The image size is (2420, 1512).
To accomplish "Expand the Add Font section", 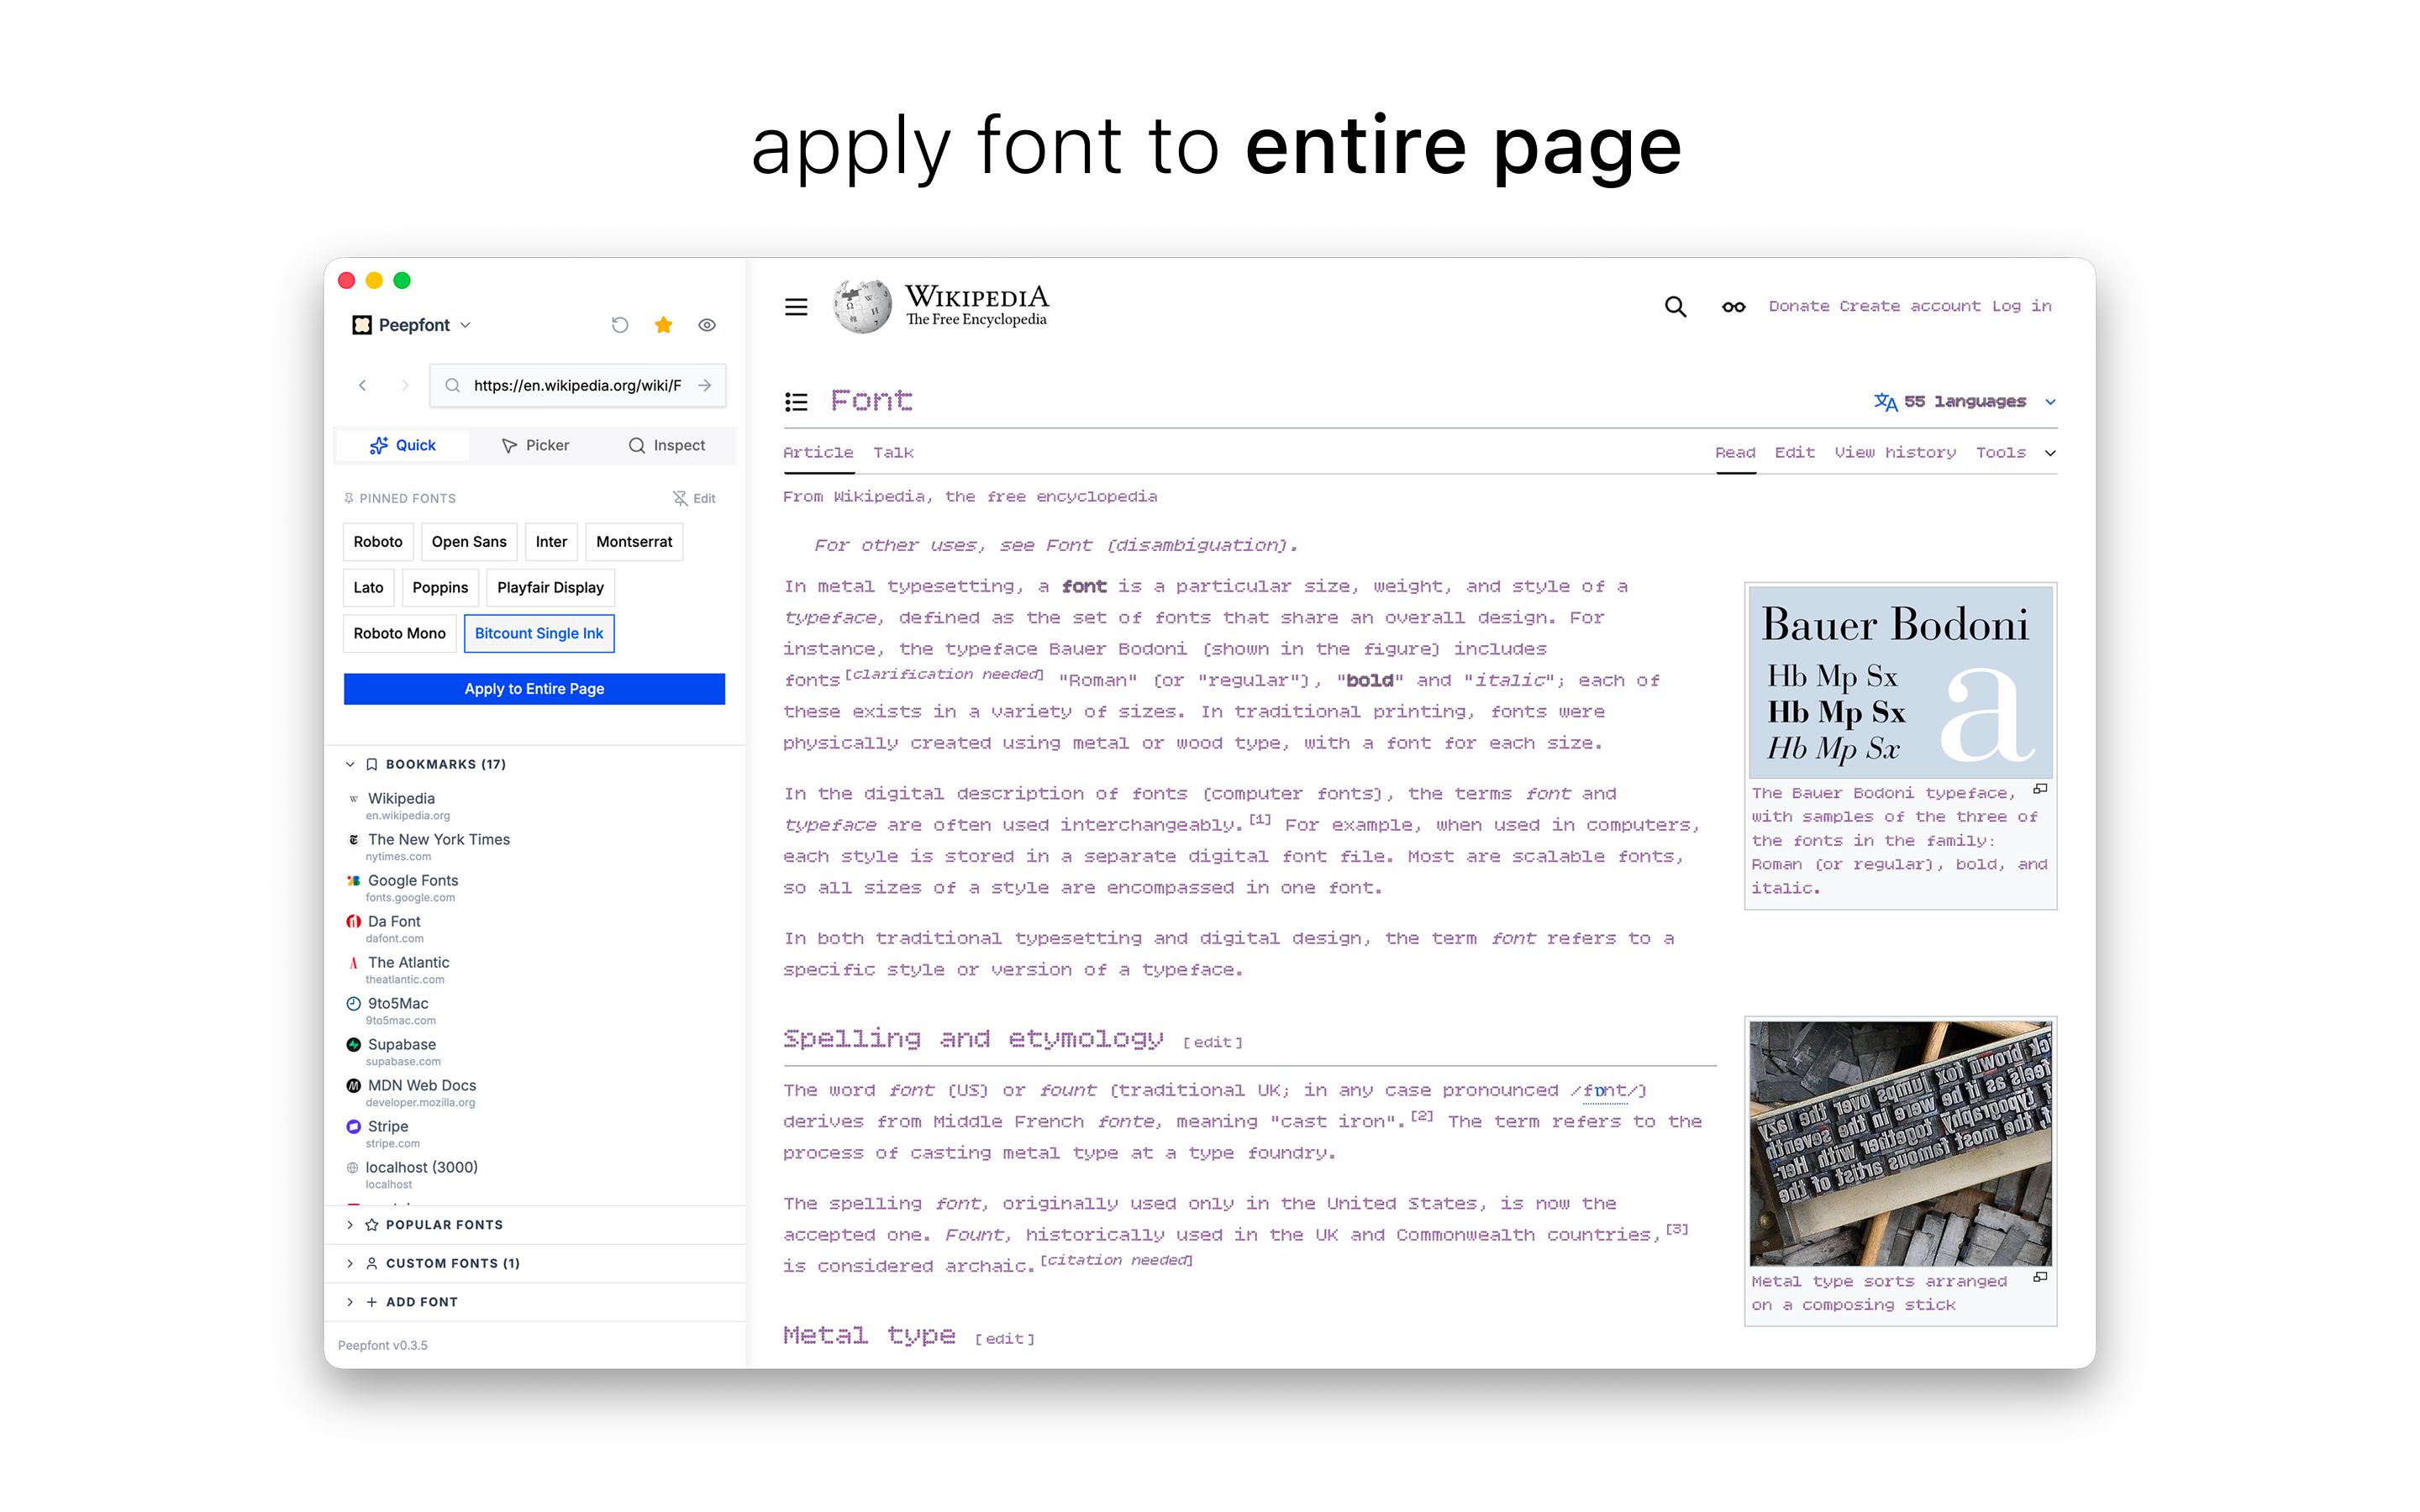I will tap(535, 1302).
